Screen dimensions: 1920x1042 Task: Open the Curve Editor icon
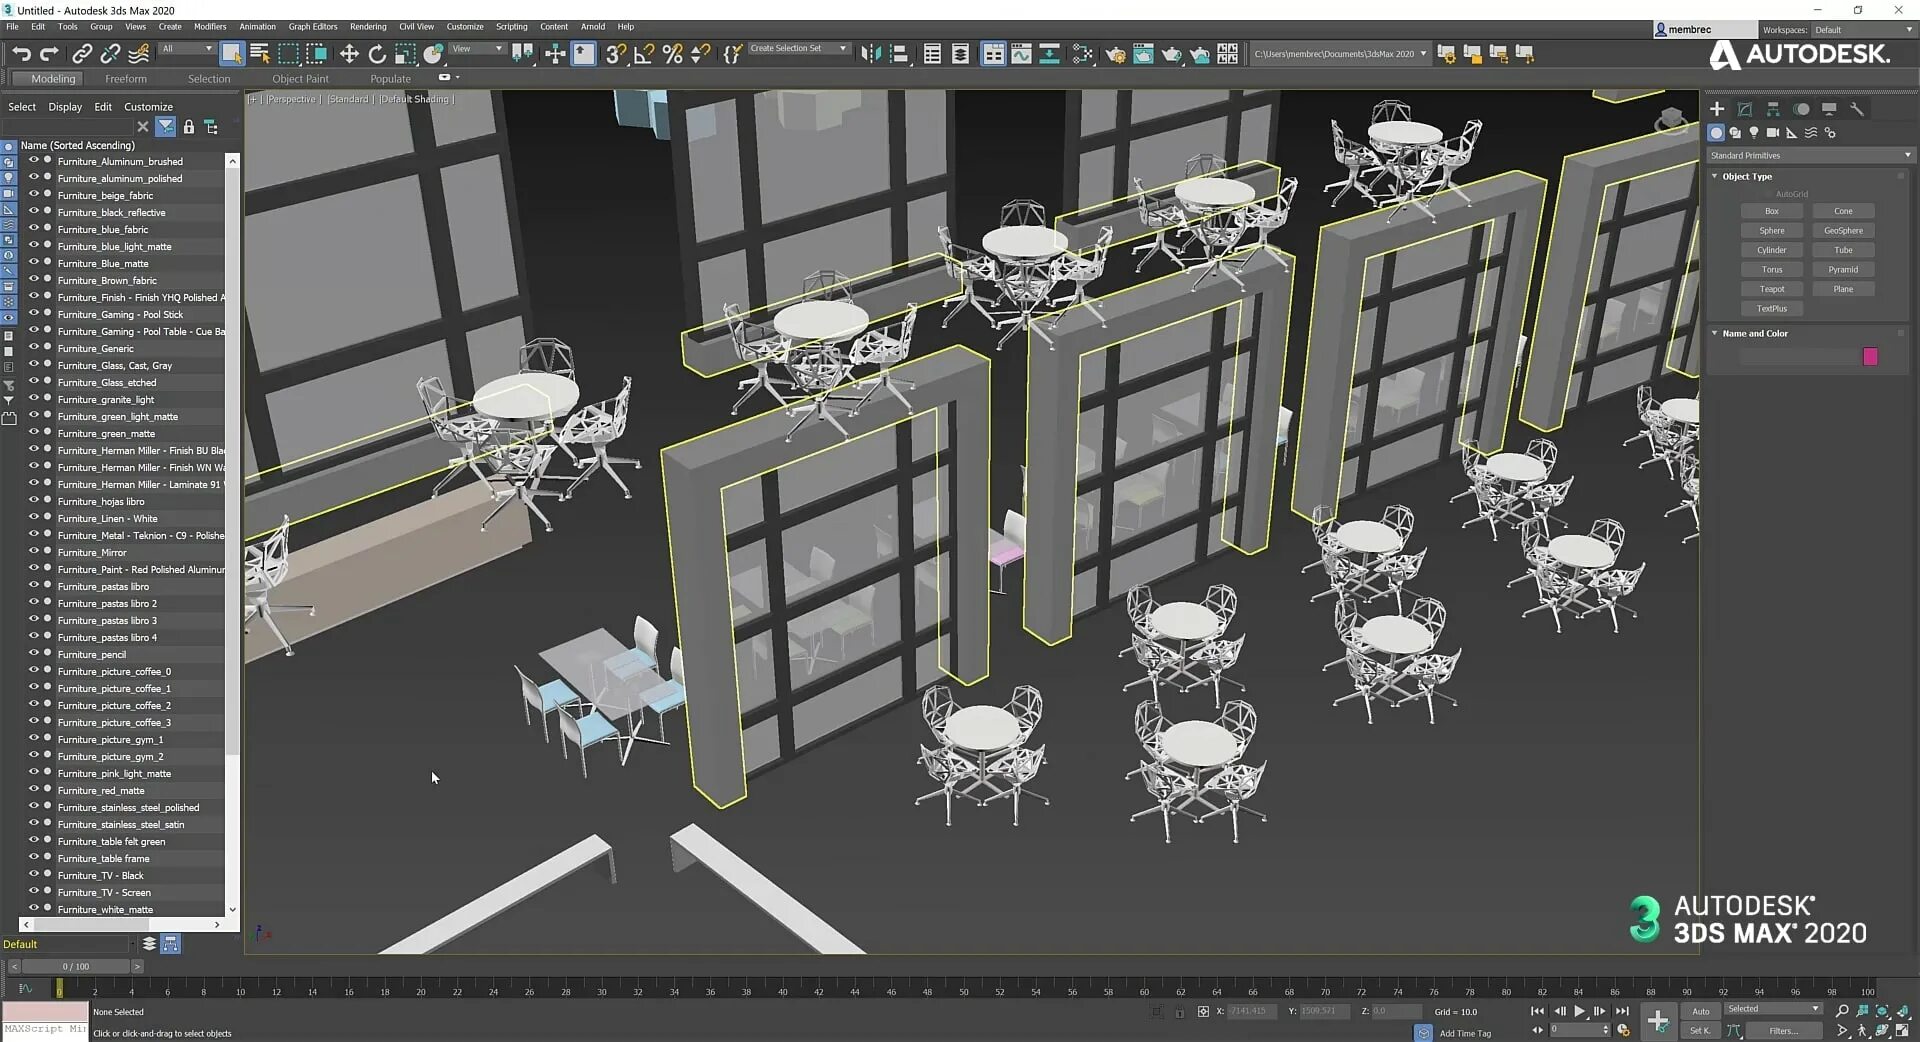[1021, 54]
